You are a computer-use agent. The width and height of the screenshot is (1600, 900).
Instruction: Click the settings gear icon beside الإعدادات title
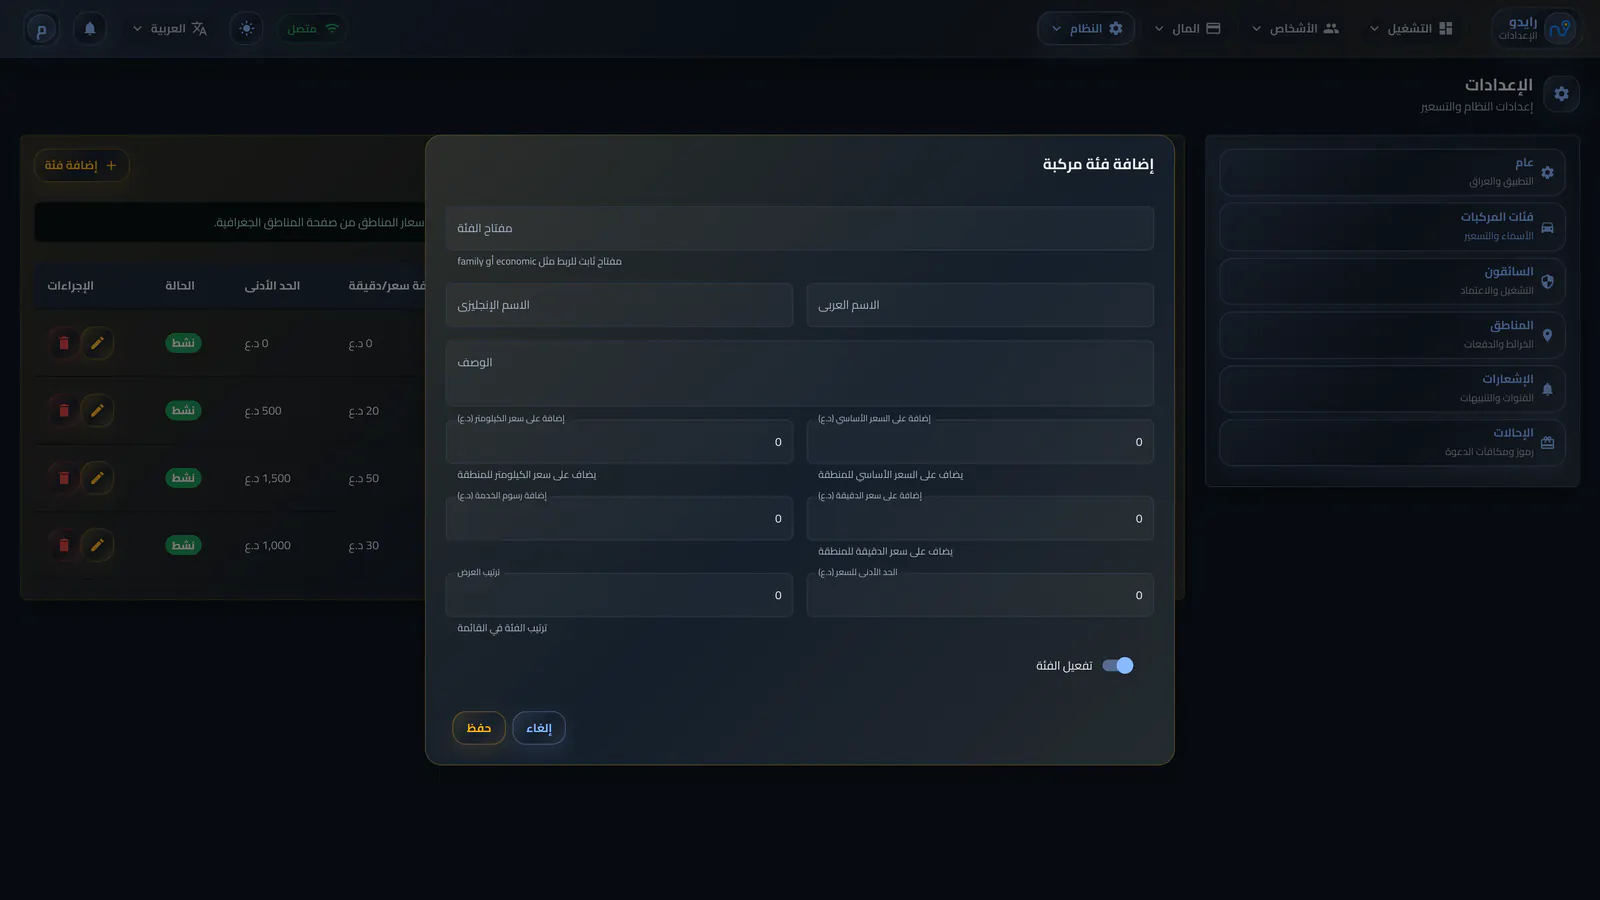(1561, 94)
